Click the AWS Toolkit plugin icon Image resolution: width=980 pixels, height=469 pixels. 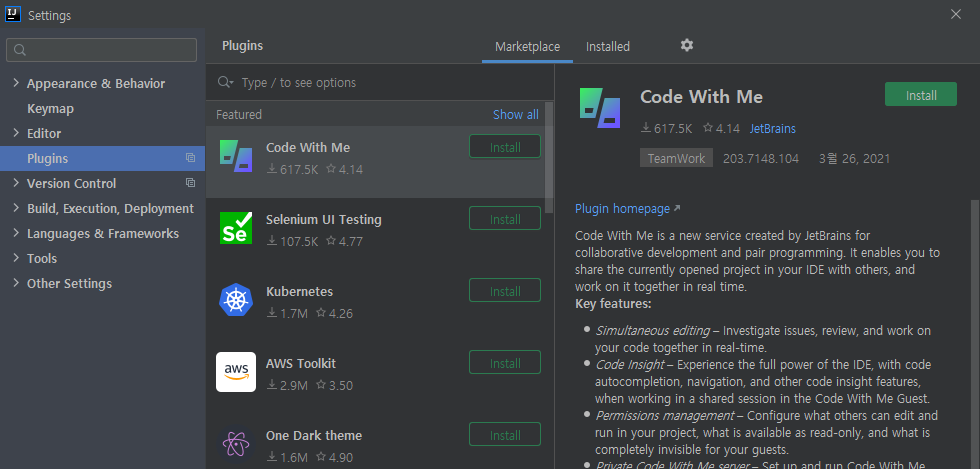pos(236,372)
